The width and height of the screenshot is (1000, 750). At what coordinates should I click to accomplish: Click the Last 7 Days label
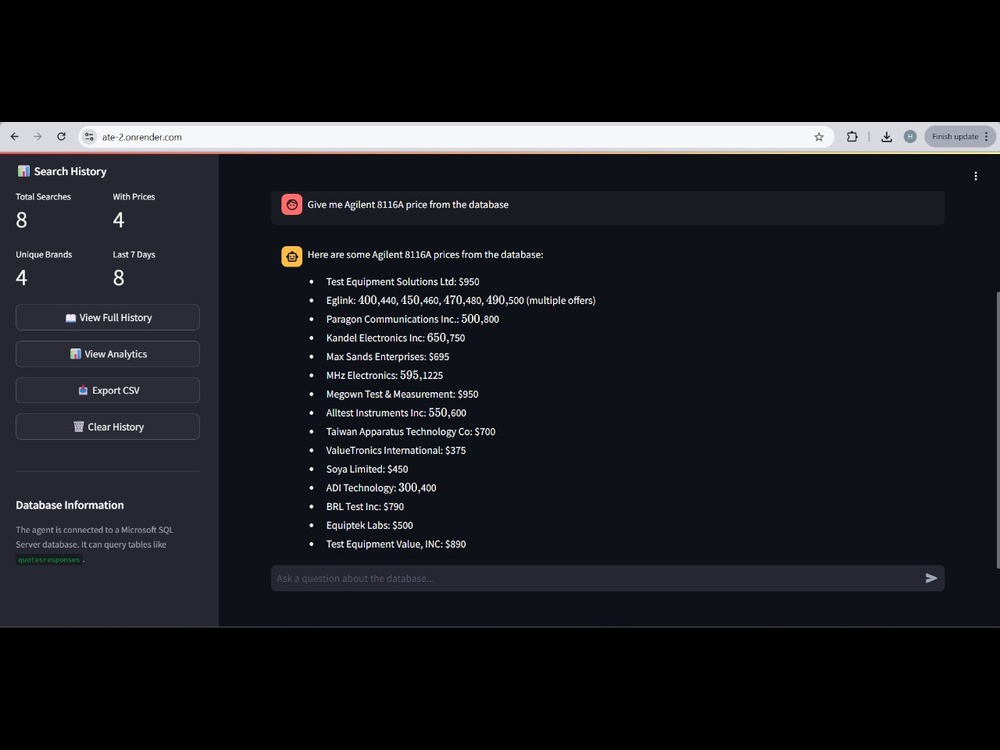pos(134,254)
